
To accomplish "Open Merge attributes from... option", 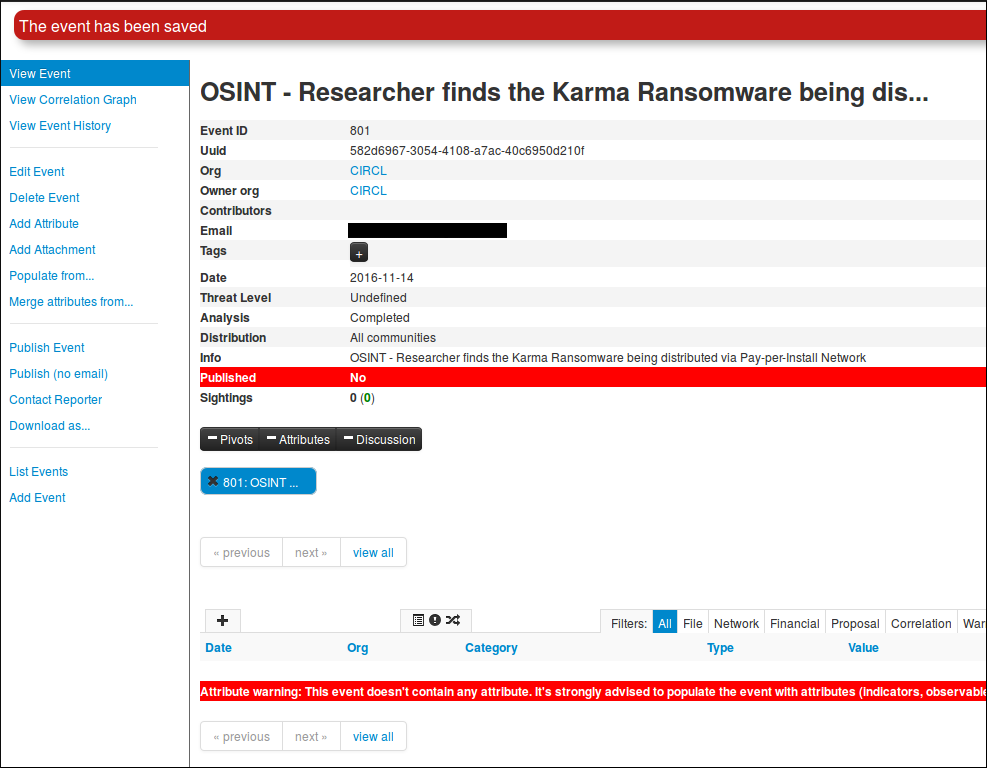I will click(71, 302).
